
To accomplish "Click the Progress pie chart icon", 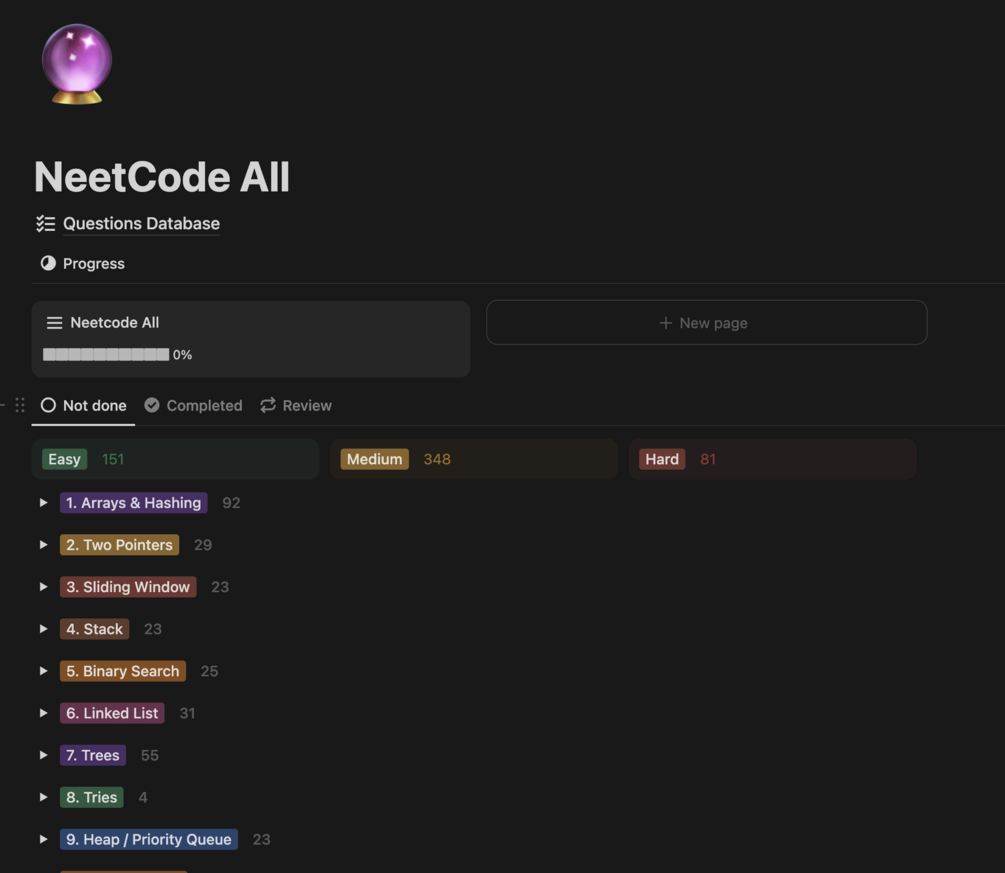I will coord(48,264).
